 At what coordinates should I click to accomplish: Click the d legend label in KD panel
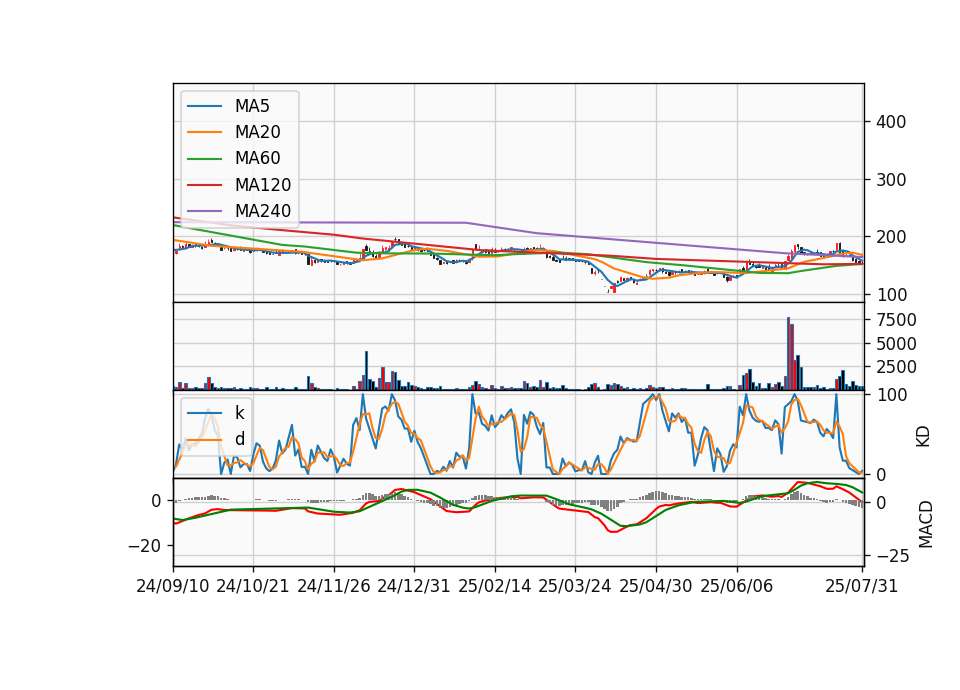[240, 439]
